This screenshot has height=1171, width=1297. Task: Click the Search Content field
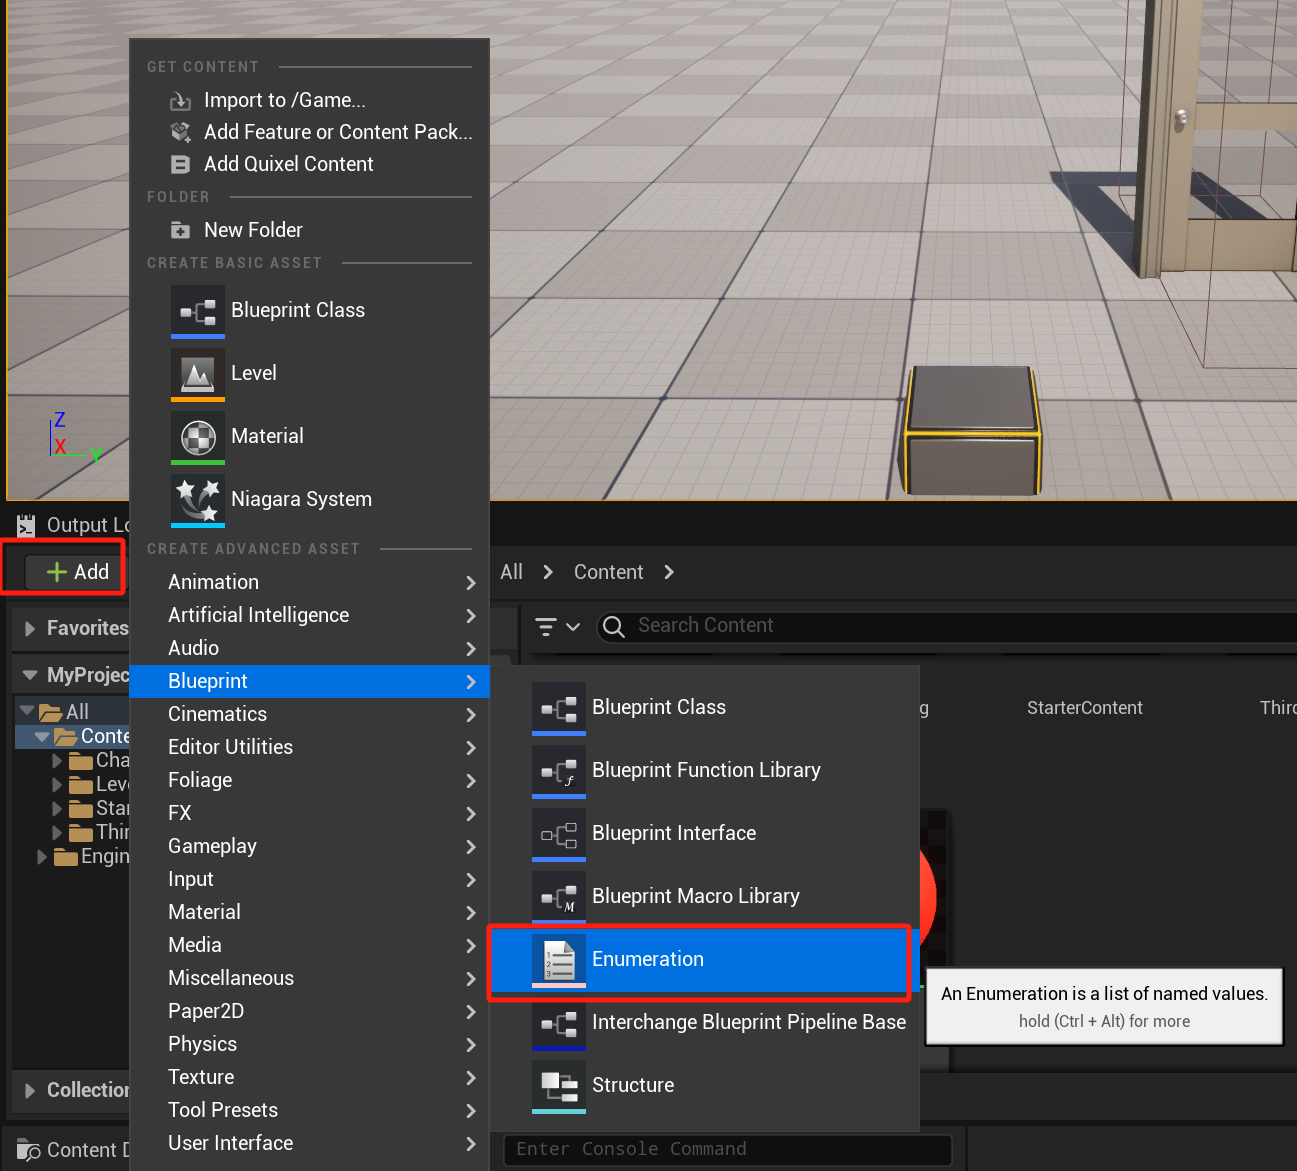[x=946, y=626]
